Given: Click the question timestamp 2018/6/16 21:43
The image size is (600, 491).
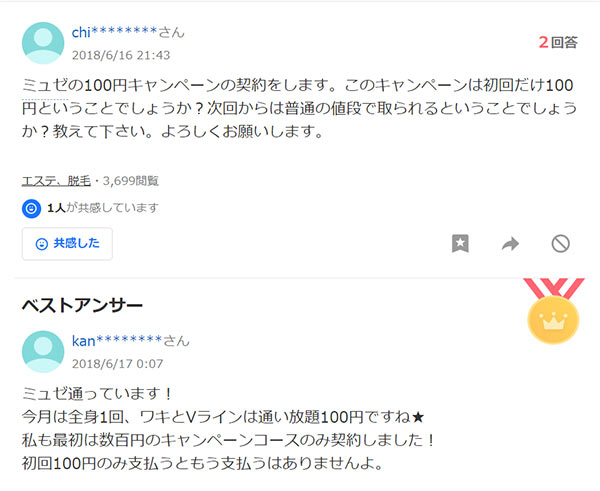Looking at the screenshot, I should point(121,55).
